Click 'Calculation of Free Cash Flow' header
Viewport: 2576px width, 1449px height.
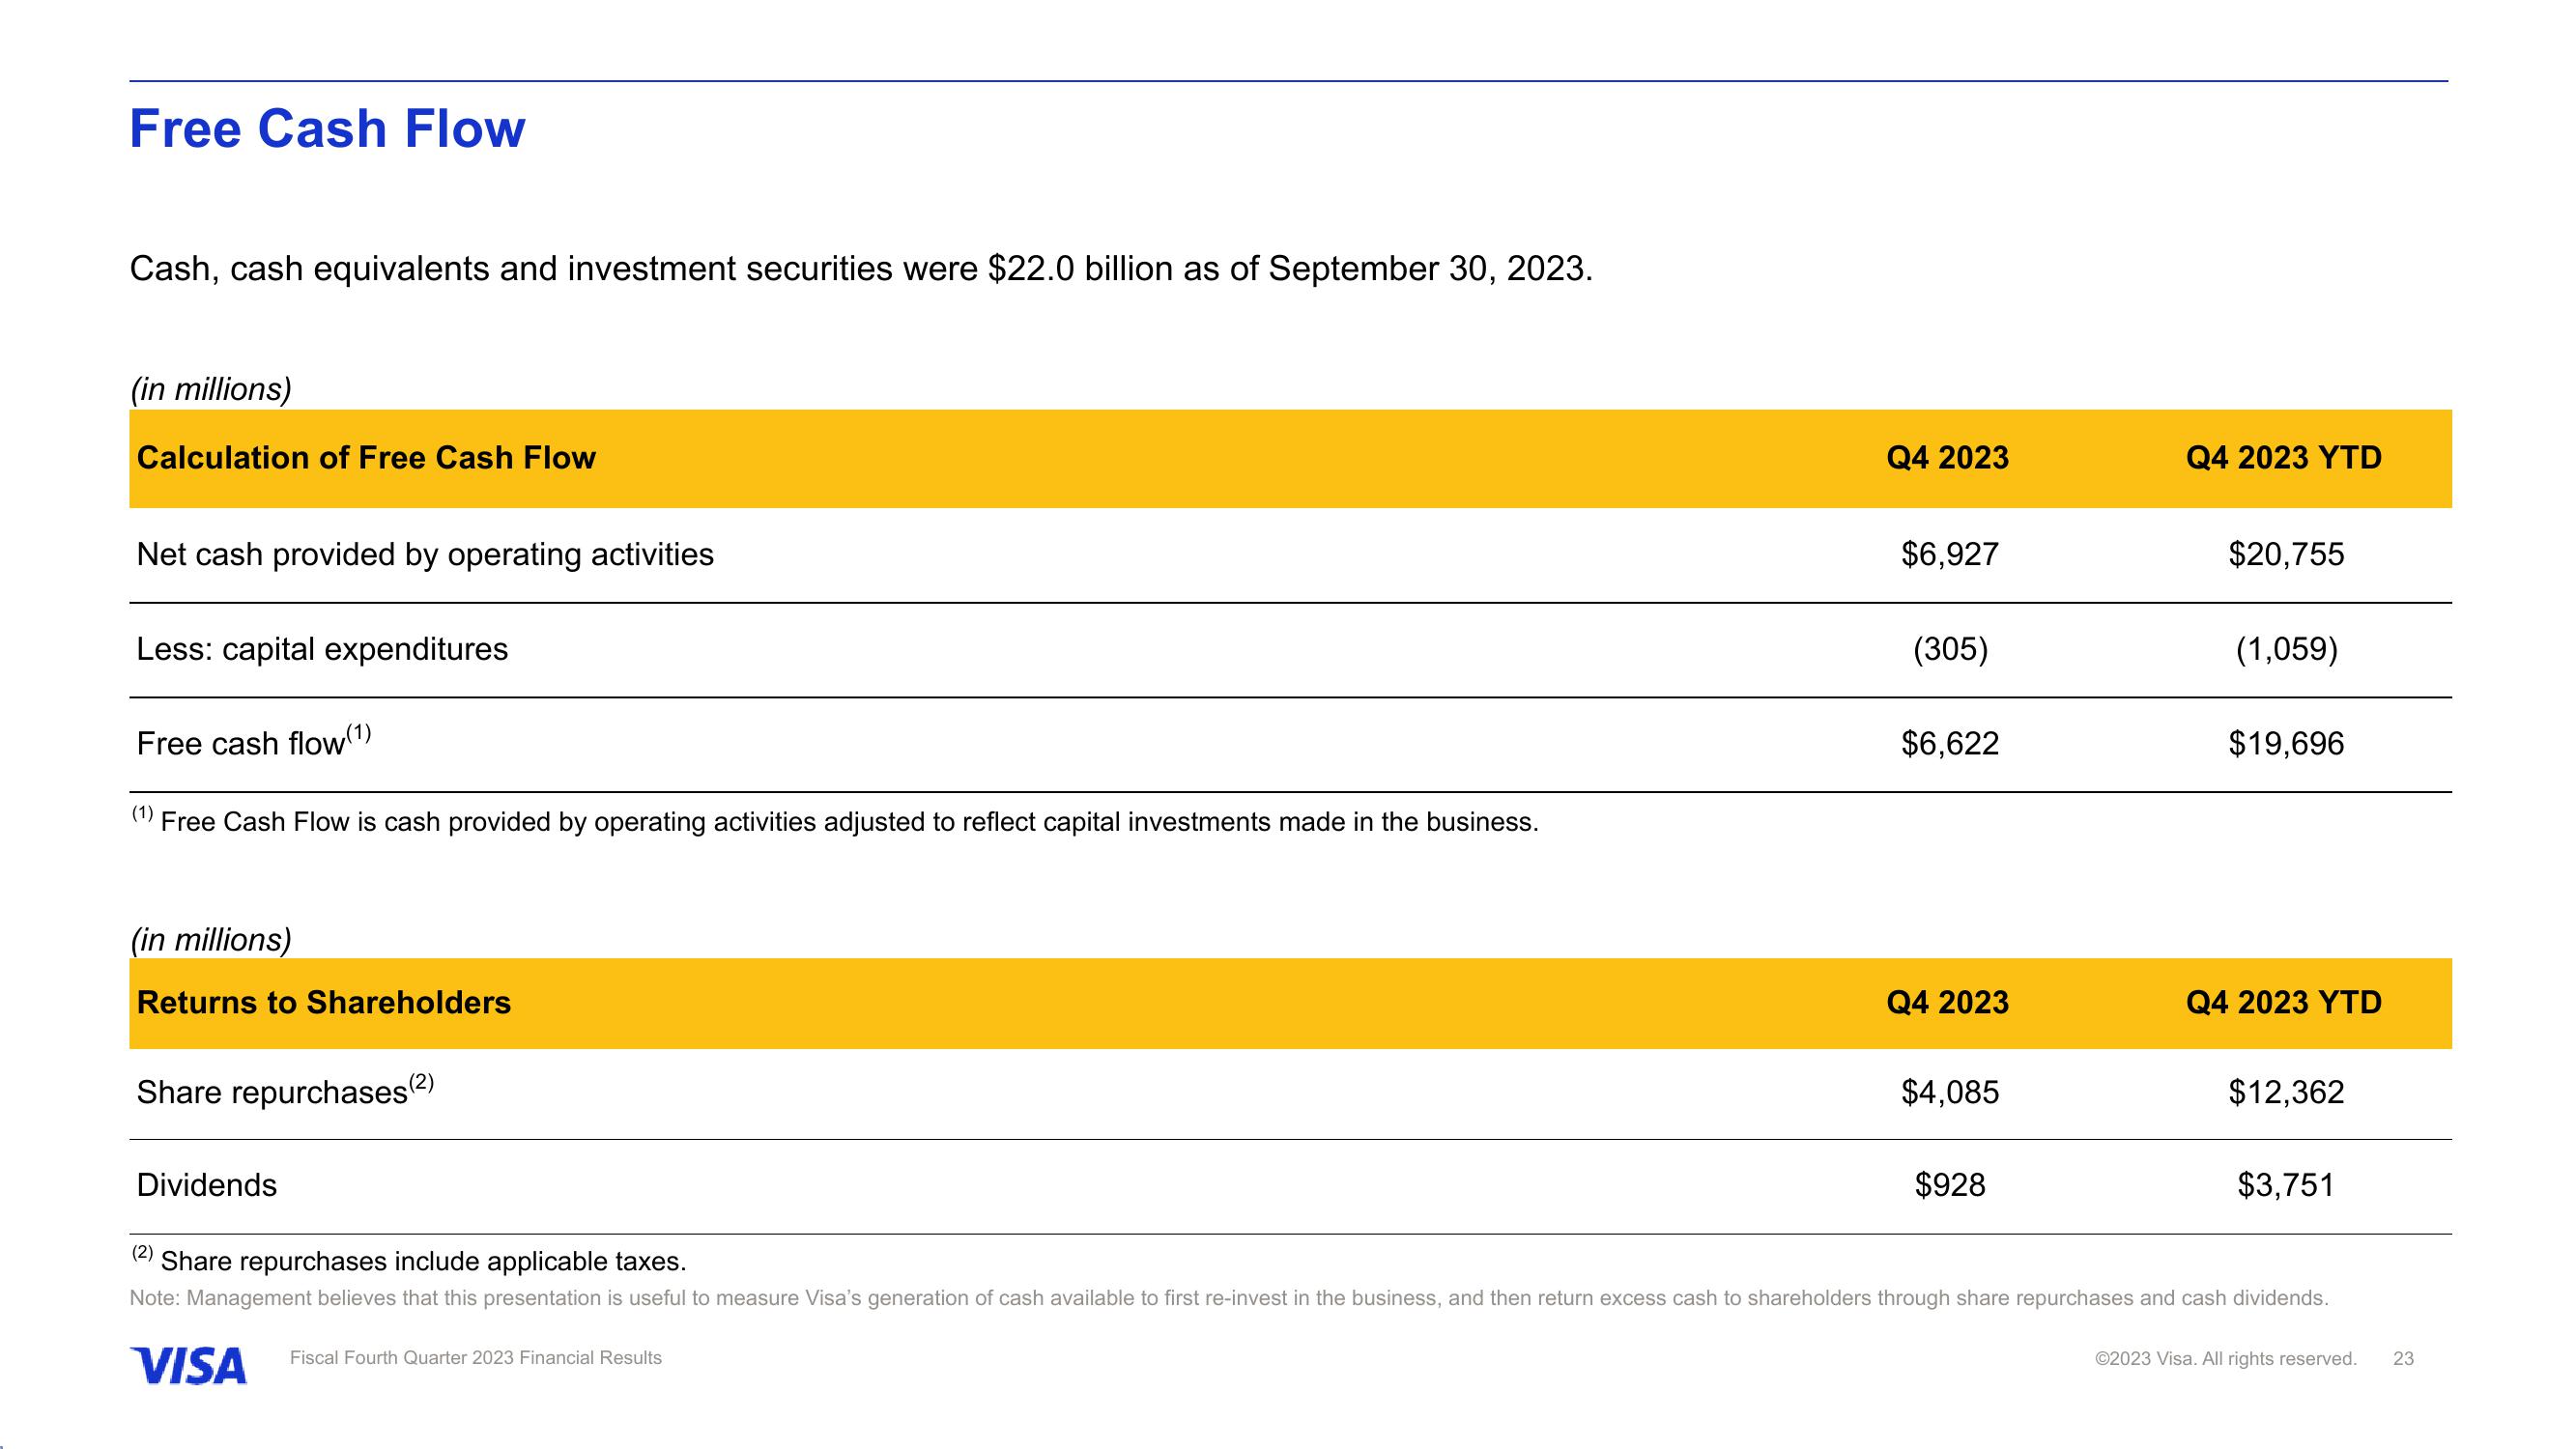click(x=366, y=458)
